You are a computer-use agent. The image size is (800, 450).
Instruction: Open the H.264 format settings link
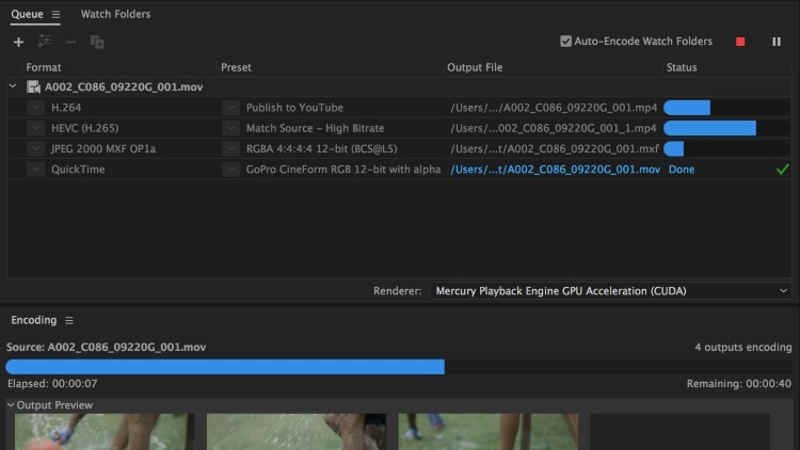66,108
